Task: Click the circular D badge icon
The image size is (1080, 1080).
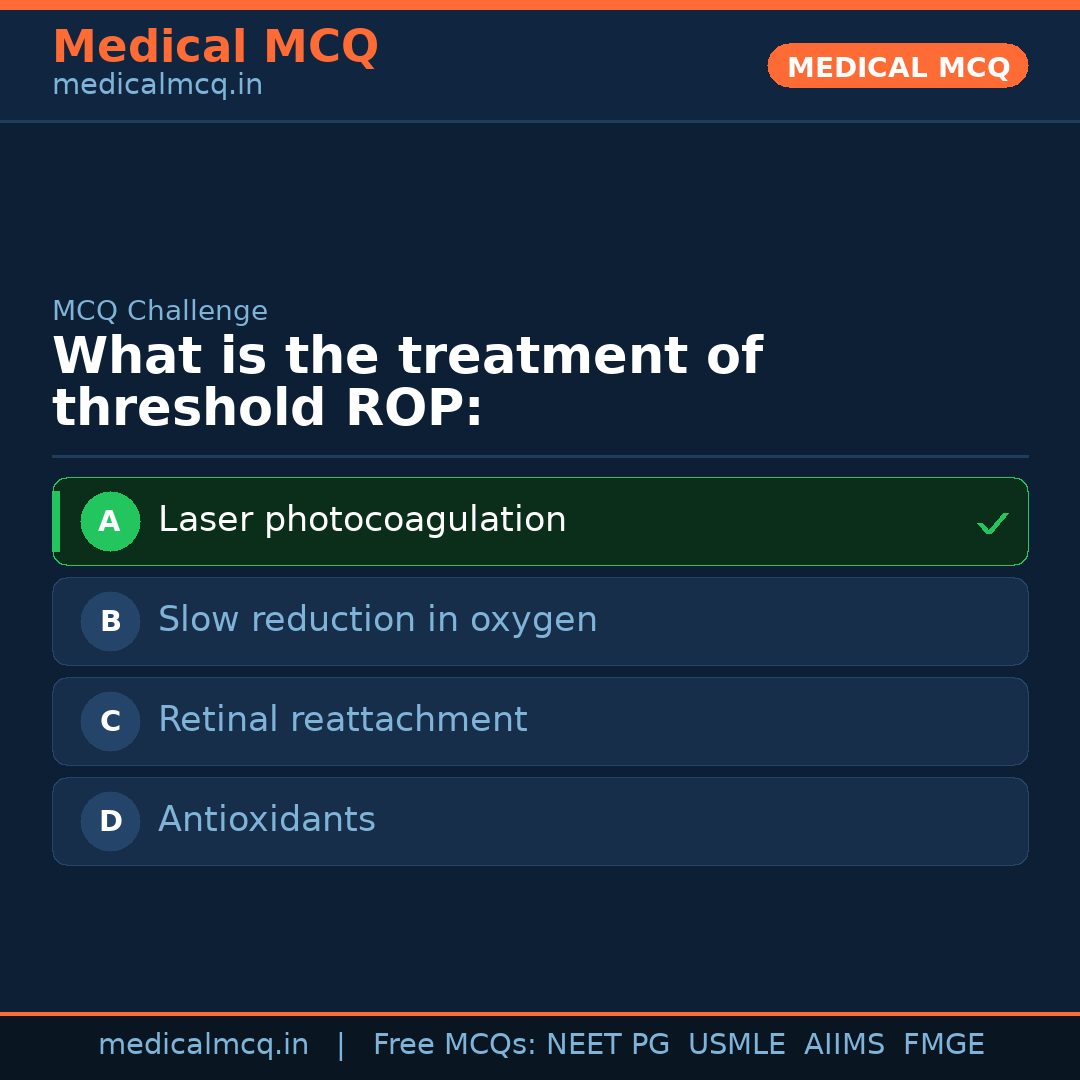Action: click(110, 821)
